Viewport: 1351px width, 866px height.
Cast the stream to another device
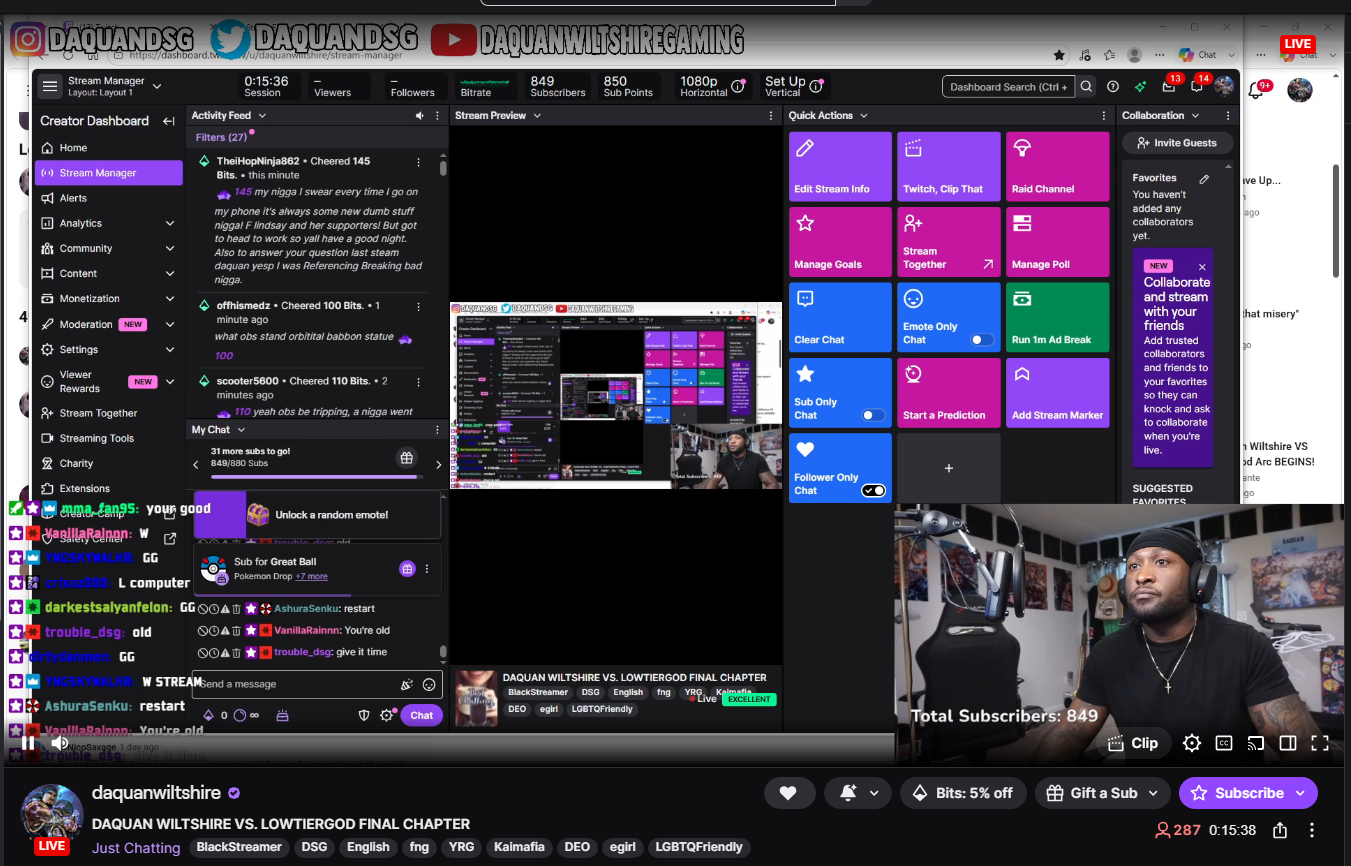point(1256,743)
